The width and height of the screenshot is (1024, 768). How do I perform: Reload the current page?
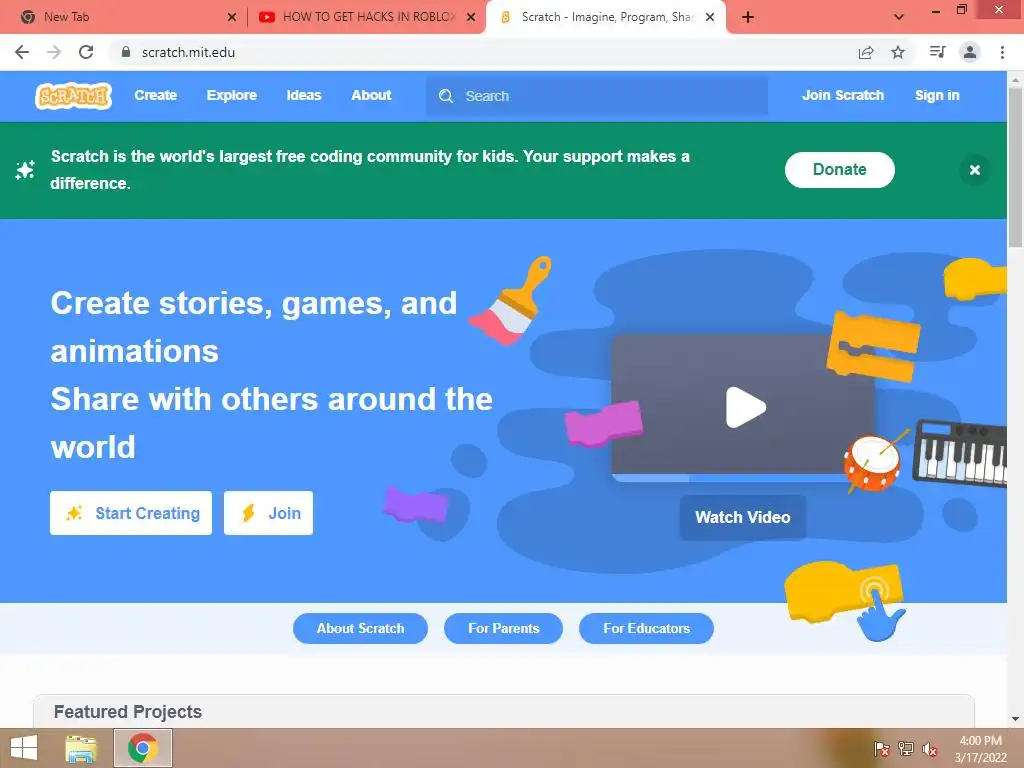coord(86,52)
